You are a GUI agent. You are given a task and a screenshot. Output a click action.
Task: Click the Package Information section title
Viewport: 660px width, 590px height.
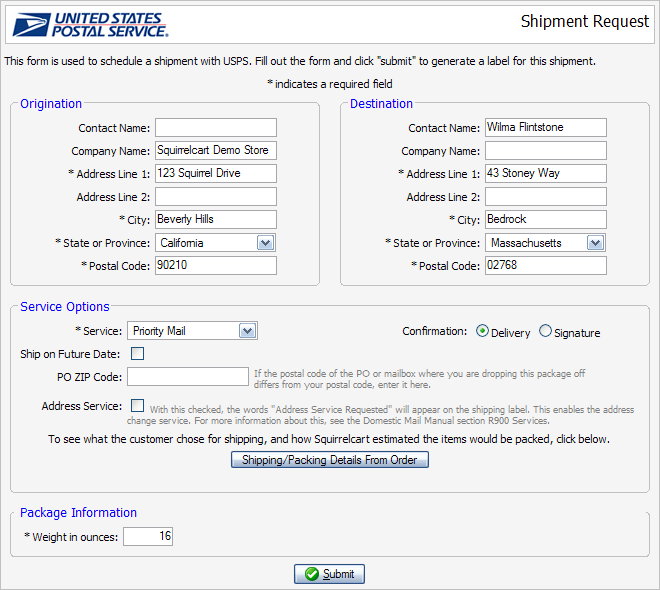click(79, 513)
